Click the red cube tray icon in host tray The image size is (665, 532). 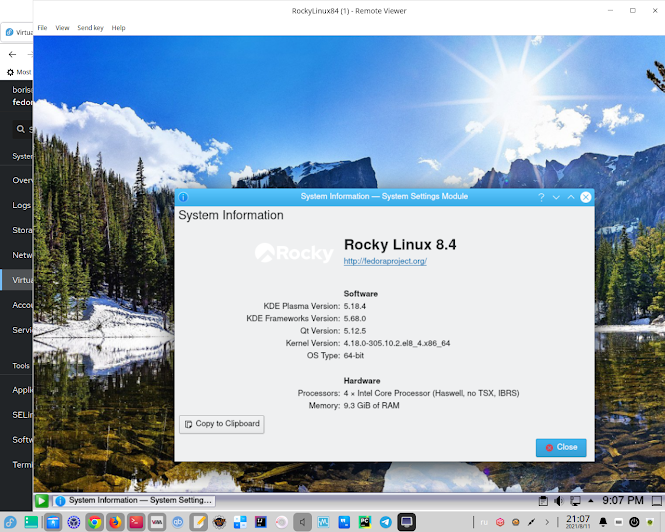[500, 522]
